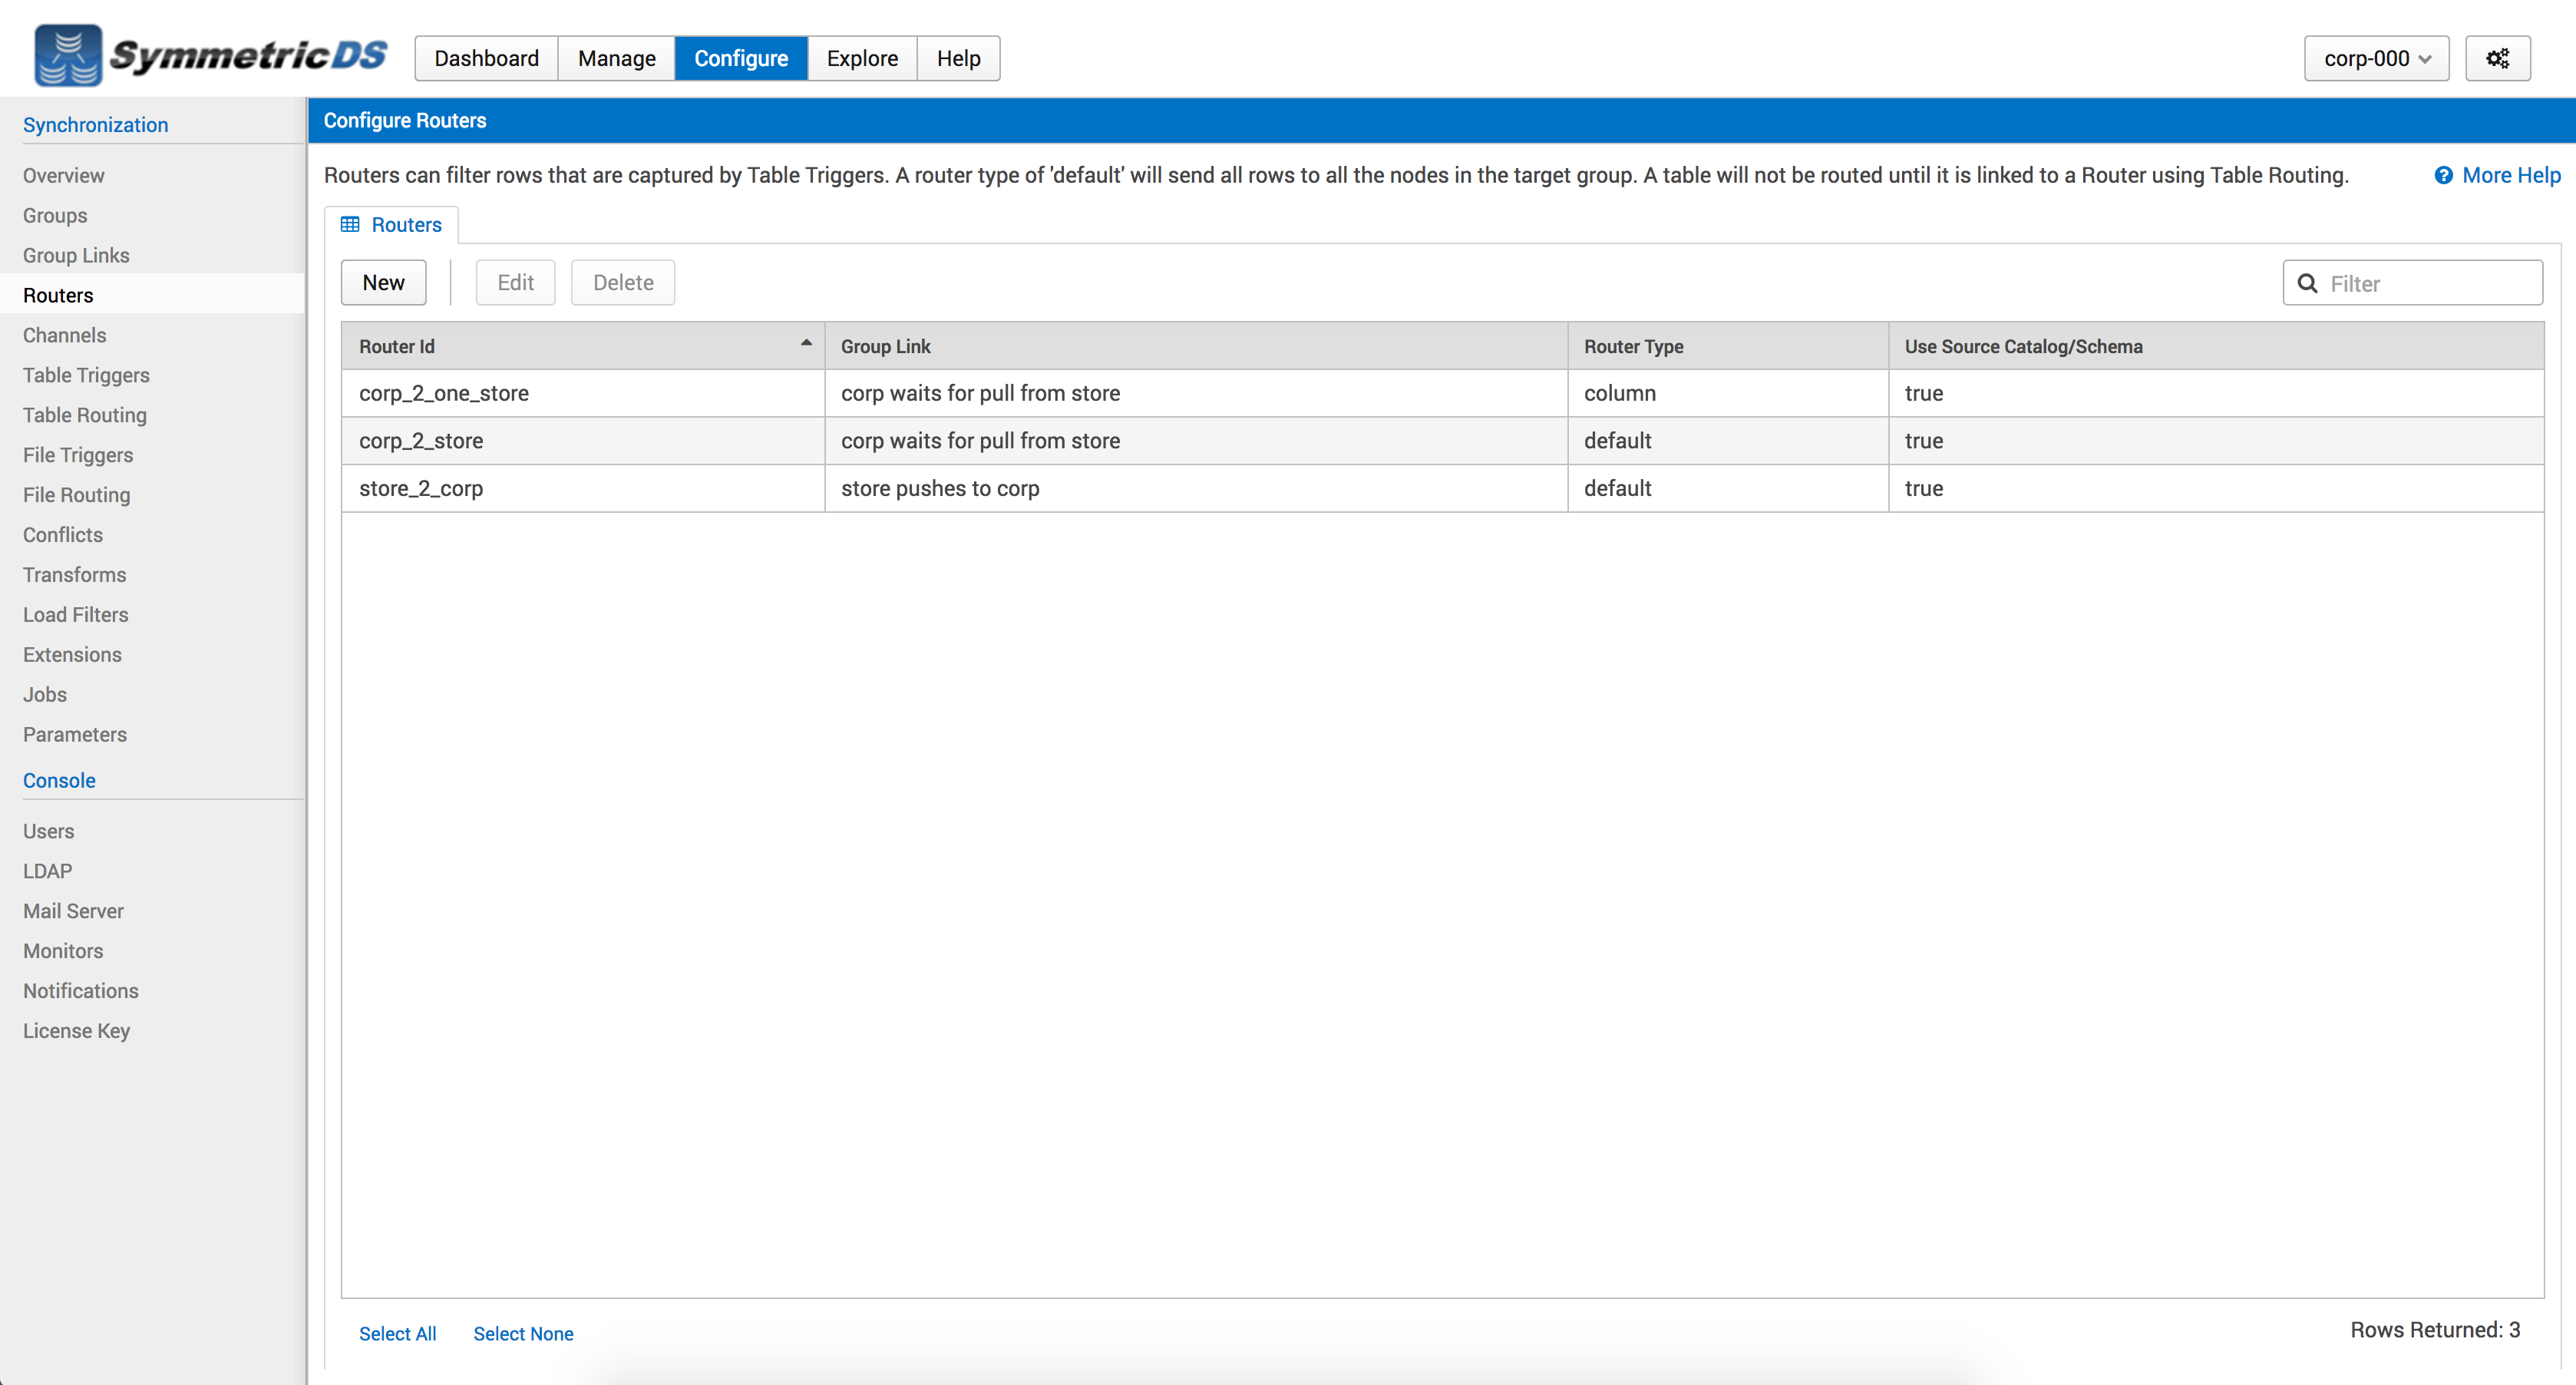Image resolution: width=2576 pixels, height=1385 pixels.
Task: Click the Delete button
Action: pyautogui.click(x=623, y=283)
